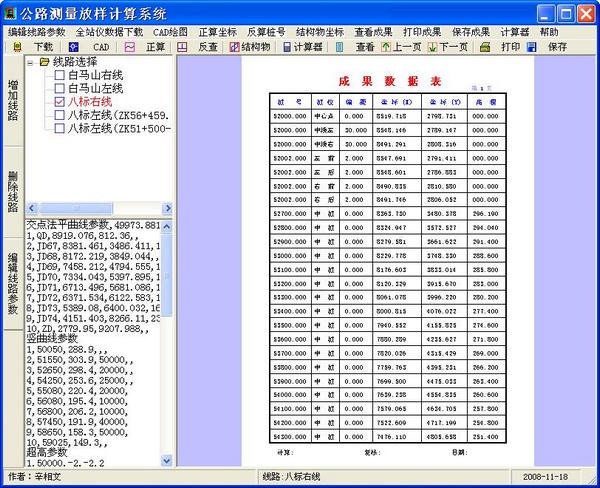Collapse the 线路选择 tree node

(31, 62)
